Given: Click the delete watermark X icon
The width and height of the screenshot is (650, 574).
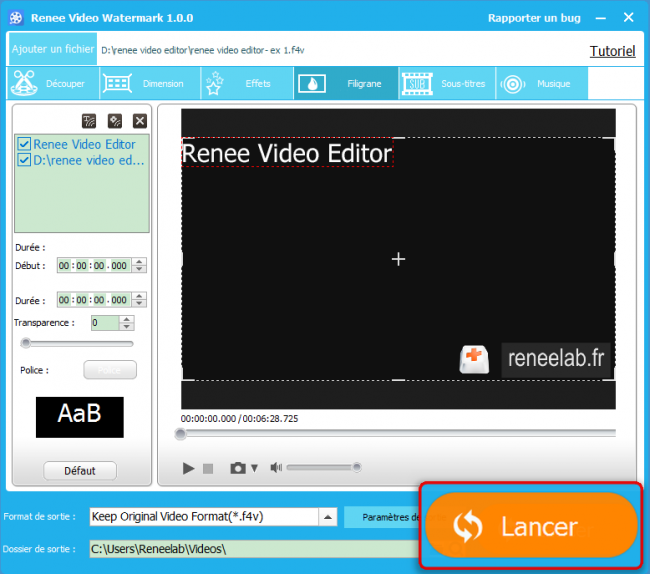Looking at the screenshot, I should [x=140, y=121].
